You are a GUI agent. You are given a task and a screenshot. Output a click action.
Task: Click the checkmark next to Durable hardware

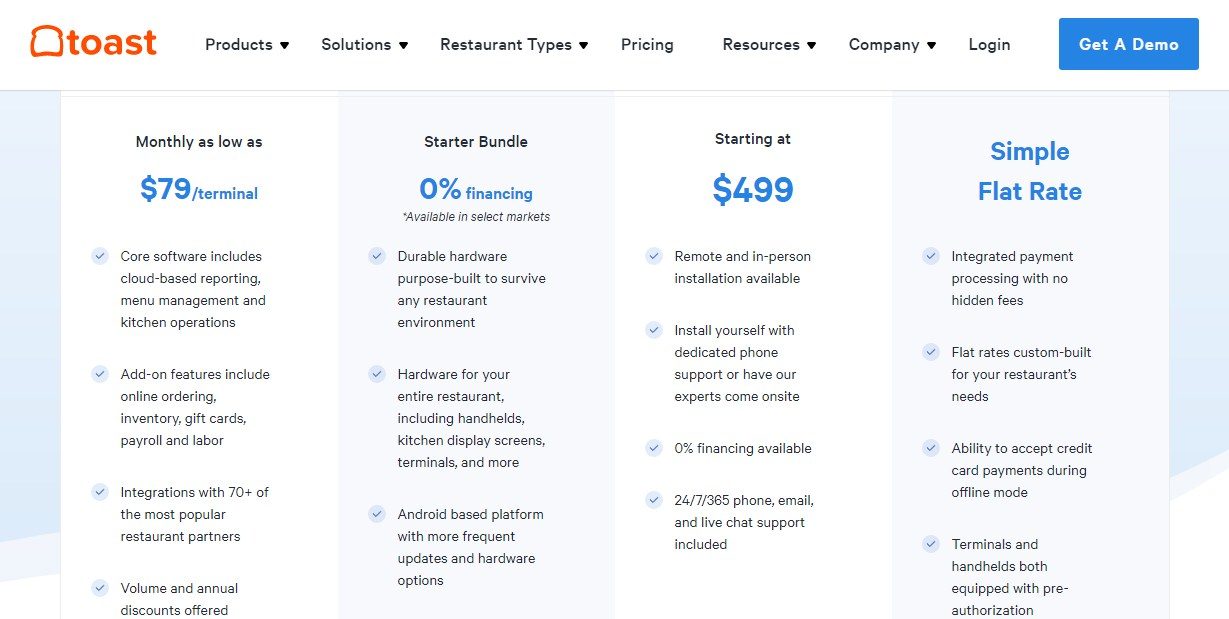pos(377,256)
